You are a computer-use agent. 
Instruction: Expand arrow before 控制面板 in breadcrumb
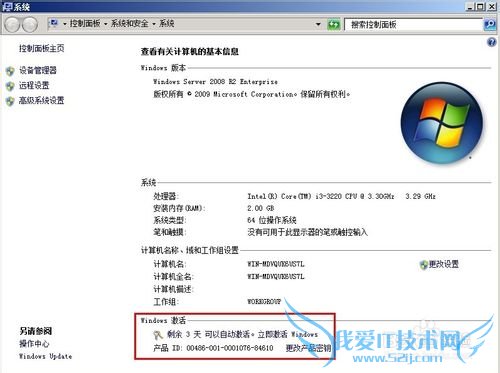point(64,24)
